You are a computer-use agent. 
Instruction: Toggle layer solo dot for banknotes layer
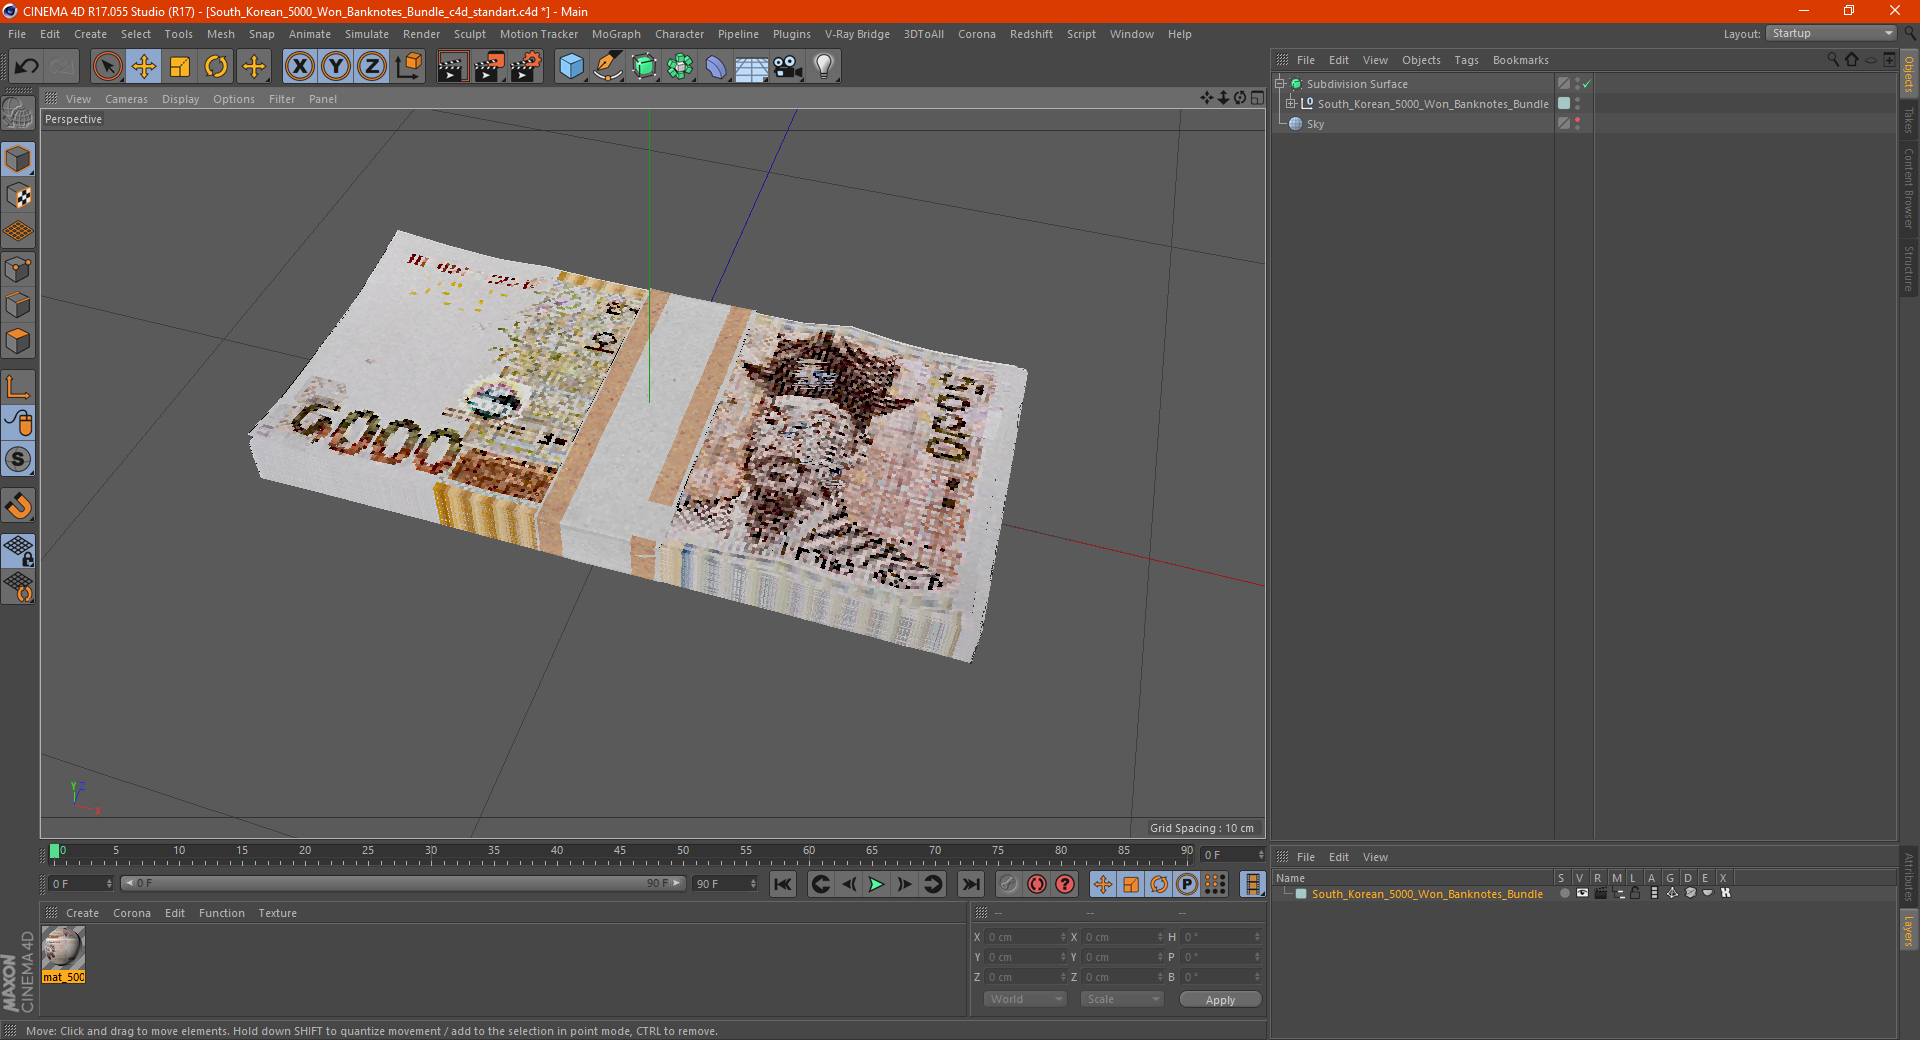[x=1563, y=894]
